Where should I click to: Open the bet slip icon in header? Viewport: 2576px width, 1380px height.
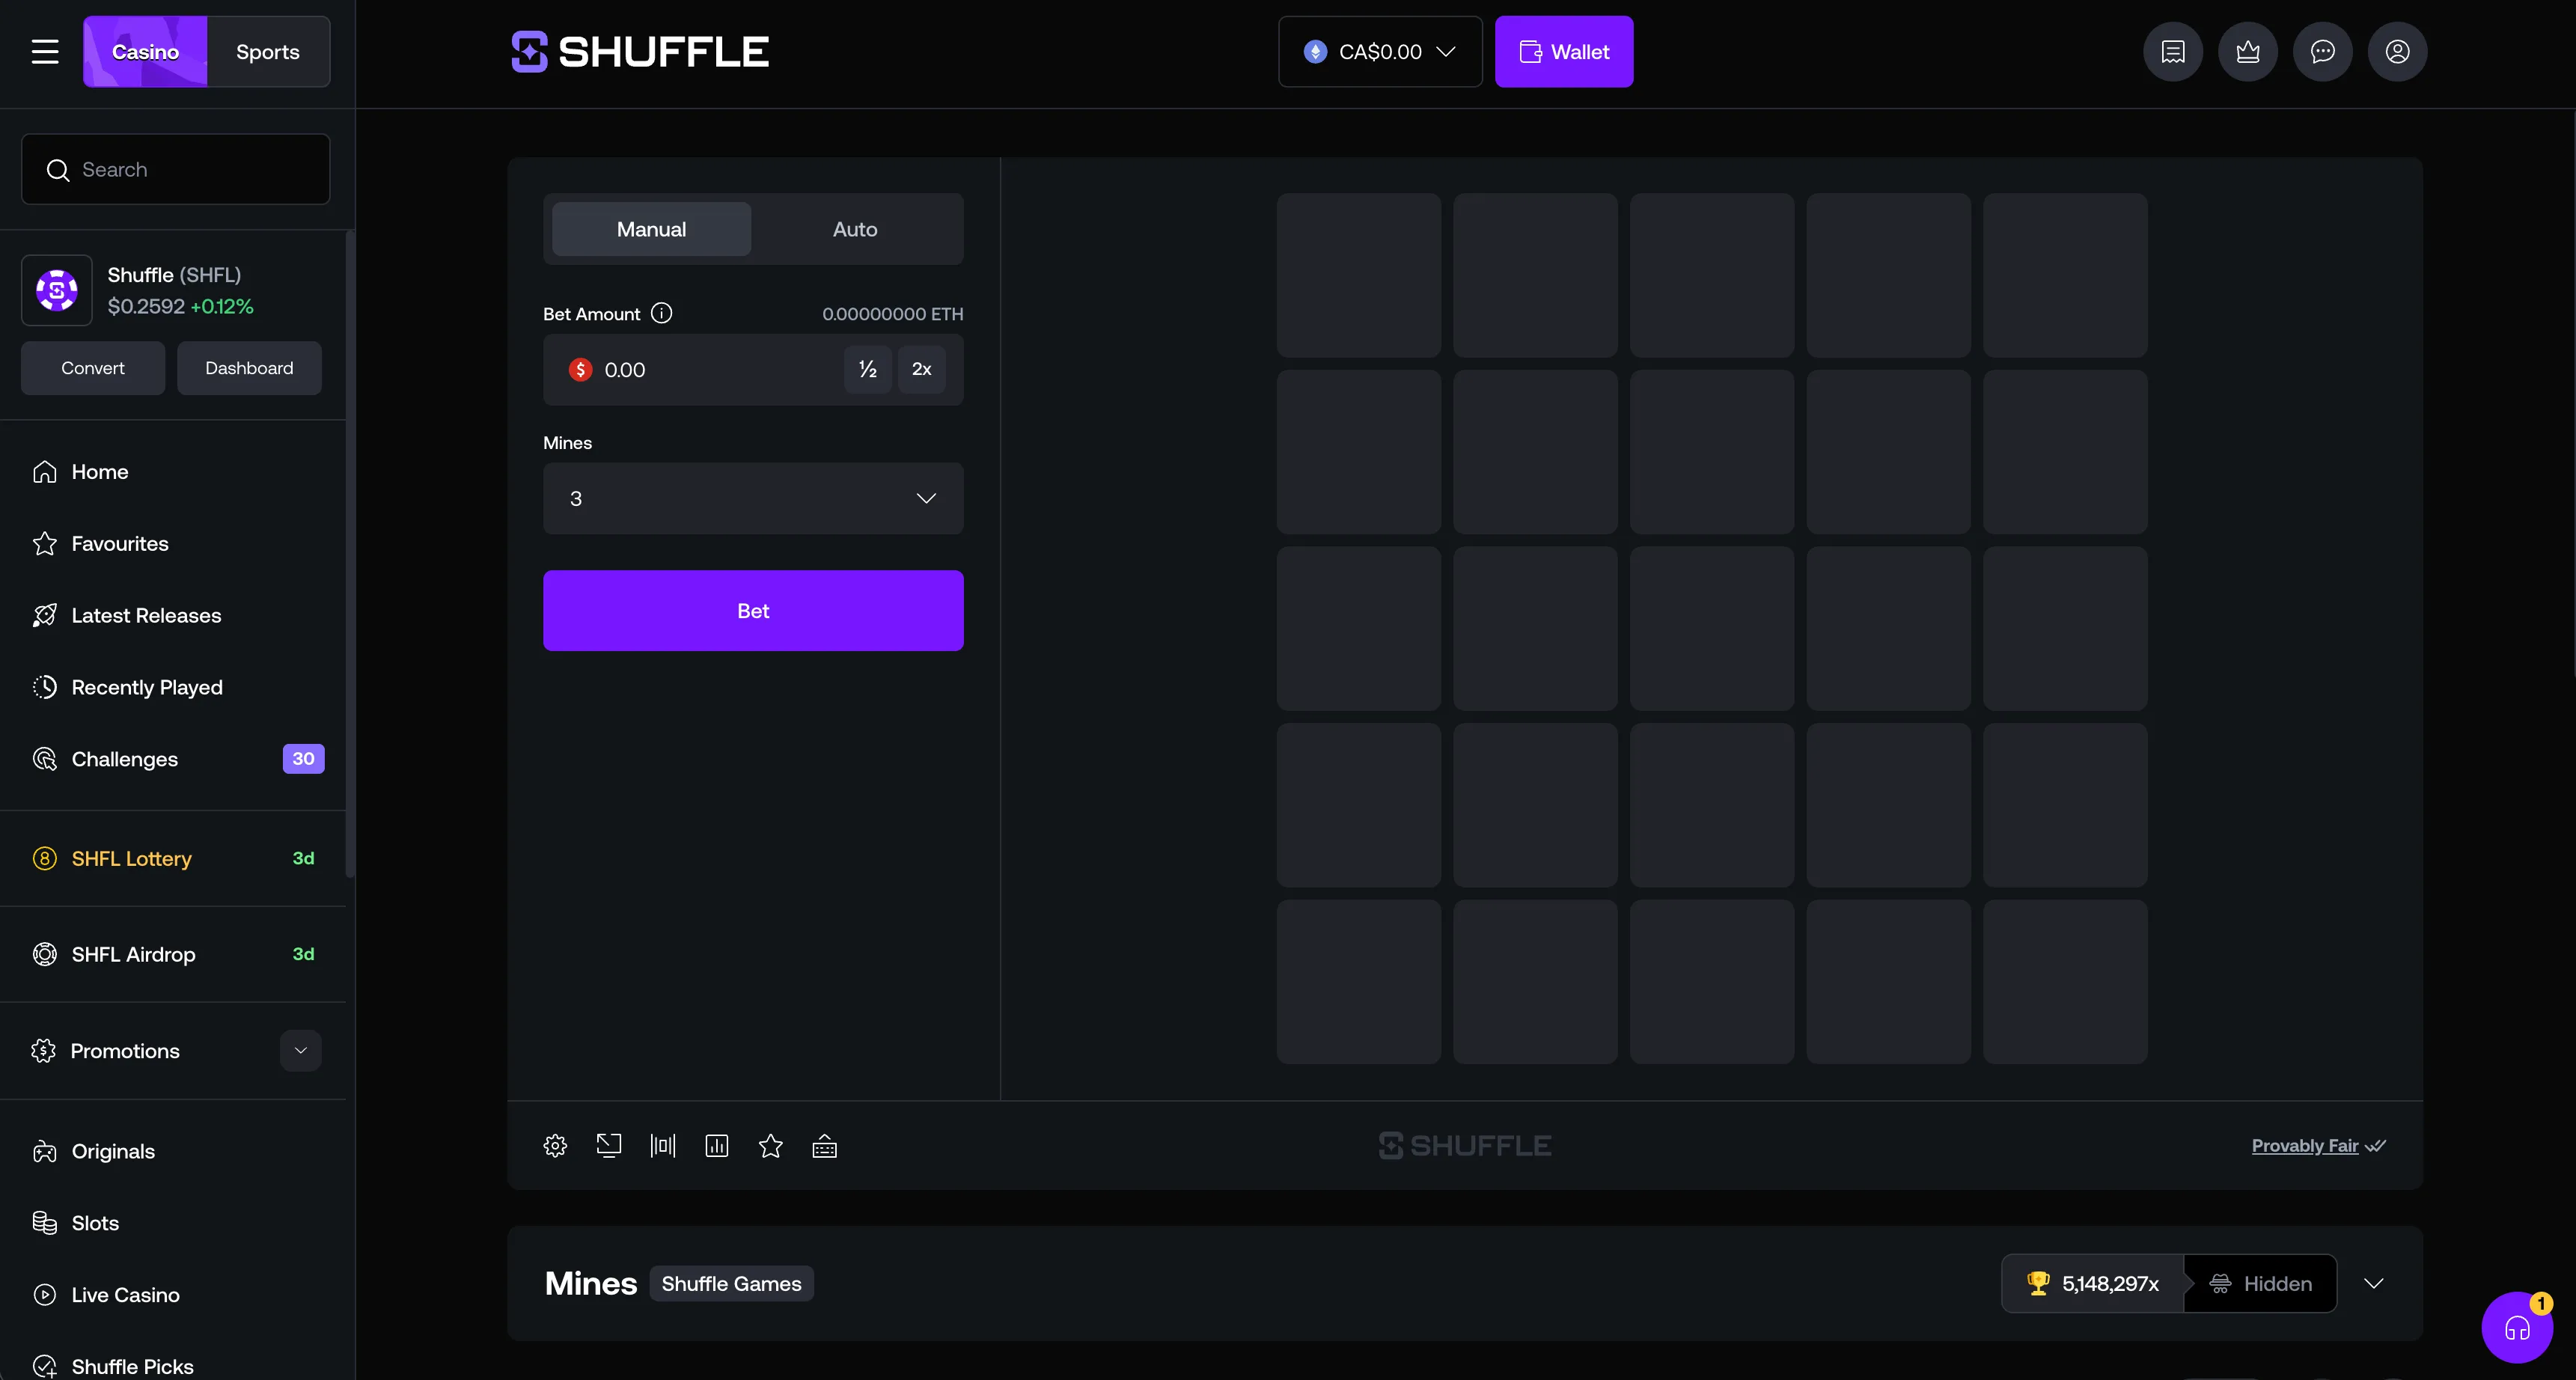[2173, 51]
